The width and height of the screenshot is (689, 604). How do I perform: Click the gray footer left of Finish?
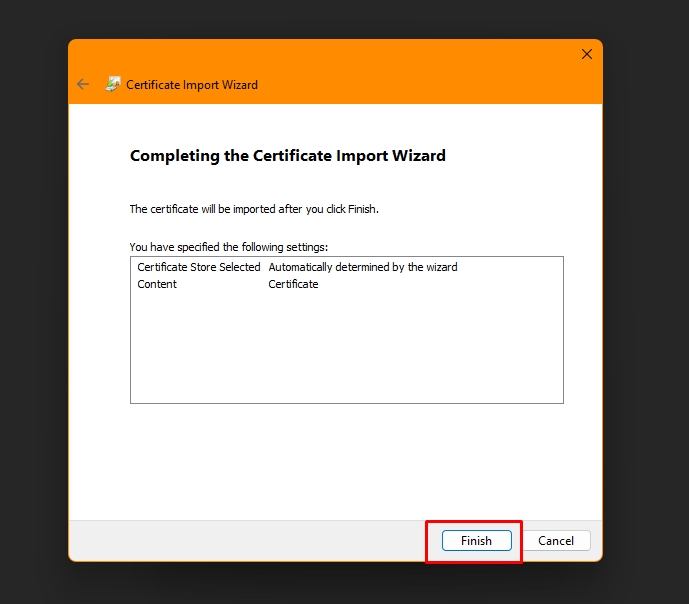pyautogui.click(x=250, y=541)
